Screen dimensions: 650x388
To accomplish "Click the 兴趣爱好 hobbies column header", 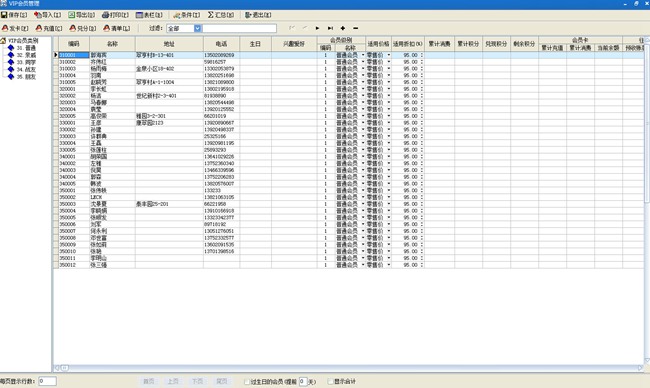I will (x=294, y=44).
